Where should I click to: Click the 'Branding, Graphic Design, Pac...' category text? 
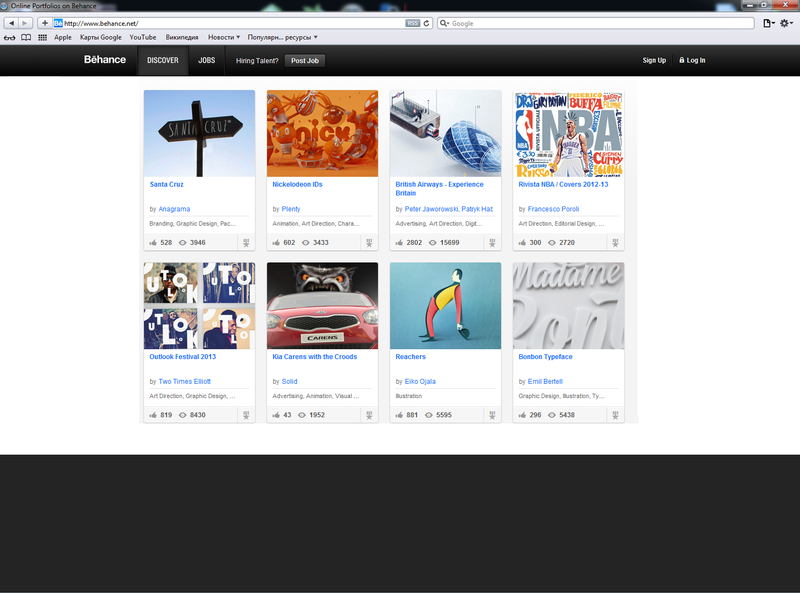192,224
